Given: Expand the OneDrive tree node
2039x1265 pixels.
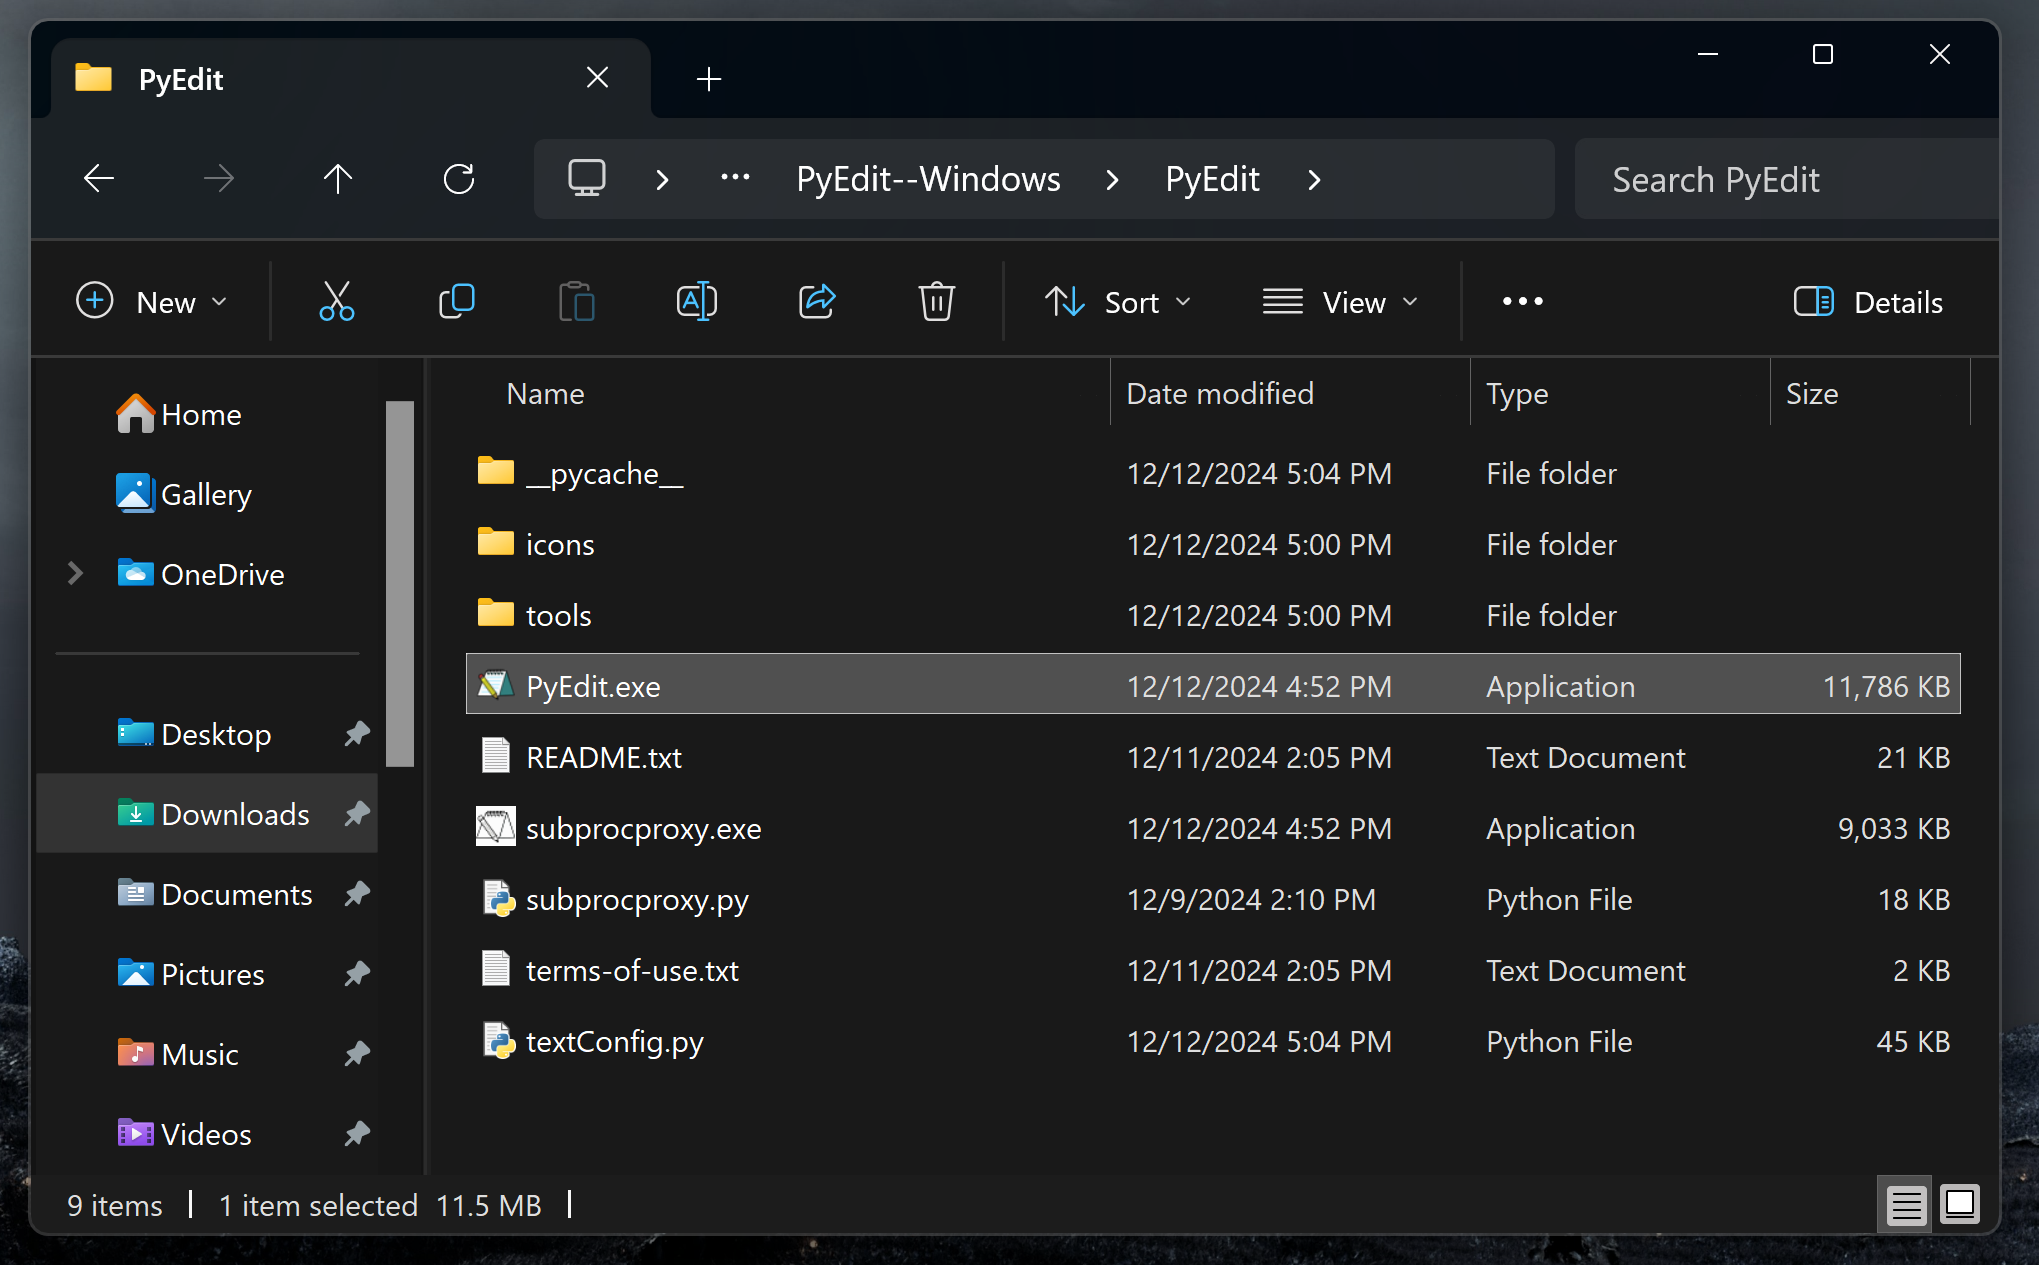Looking at the screenshot, I should click(75, 573).
